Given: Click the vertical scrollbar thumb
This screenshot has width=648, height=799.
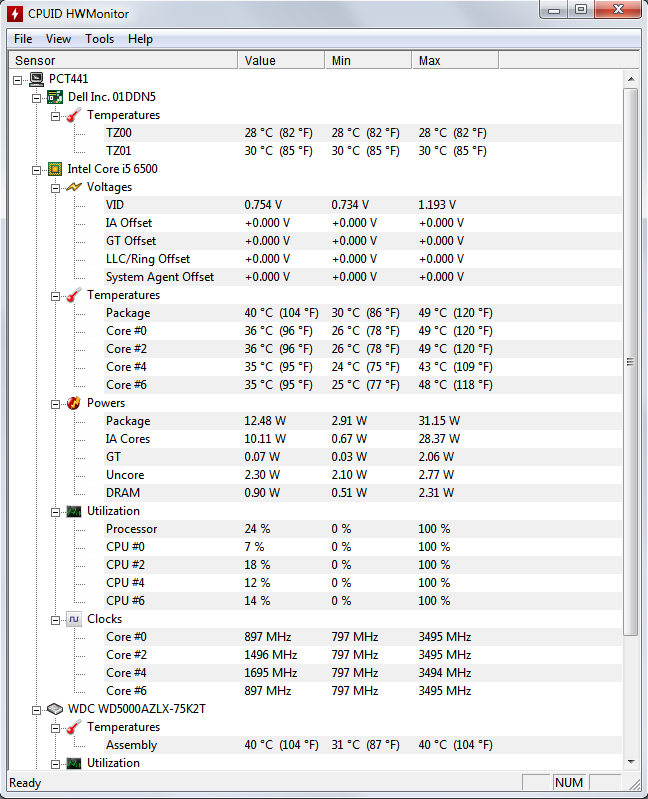Looking at the screenshot, I should click(x=631, y=362).
